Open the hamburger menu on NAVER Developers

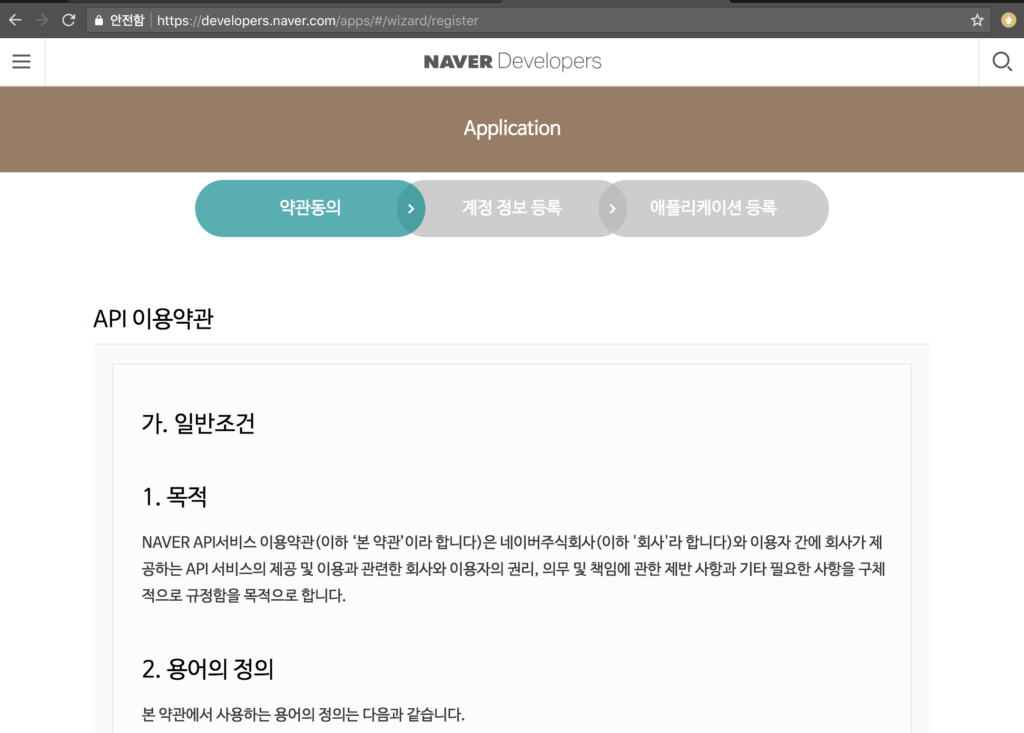point(22,61)
